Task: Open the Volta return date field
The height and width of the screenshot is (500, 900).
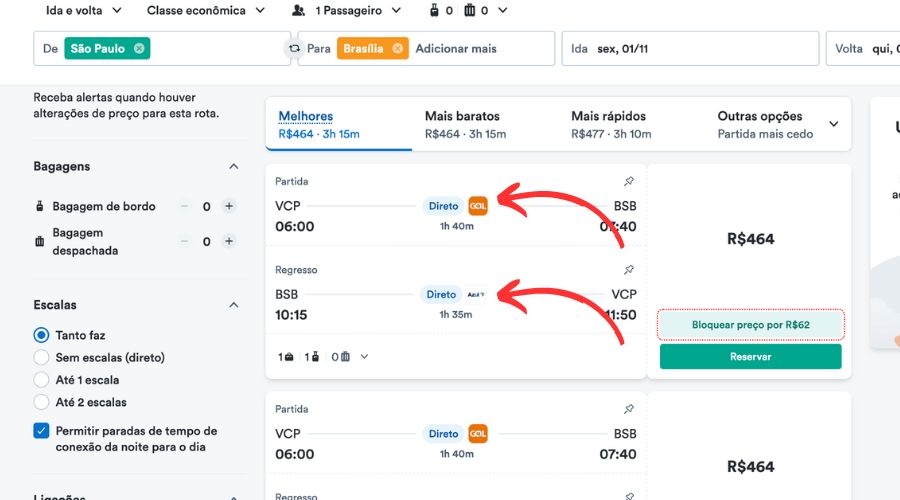Action: click(863, 49)
